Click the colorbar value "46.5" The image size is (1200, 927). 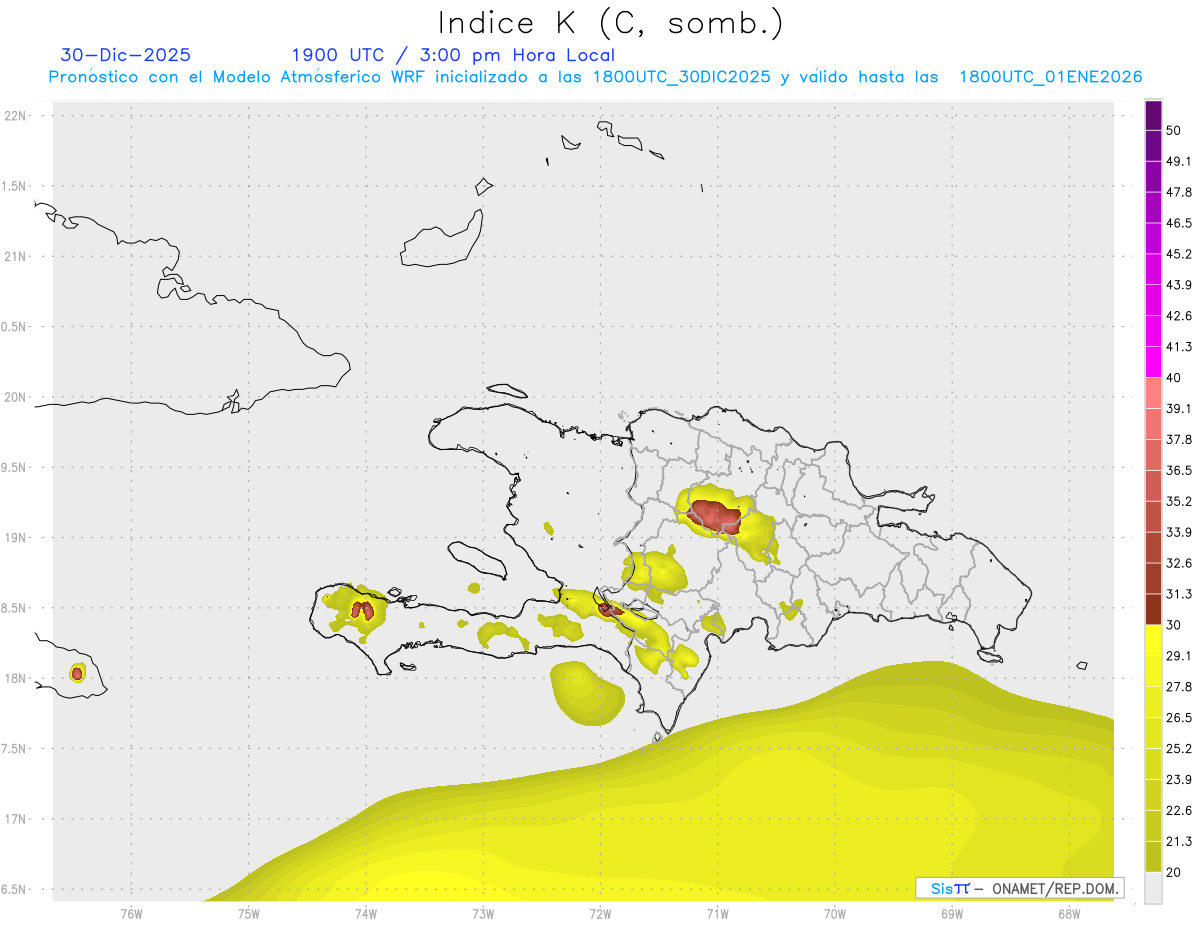click(x=1179, y=224)
